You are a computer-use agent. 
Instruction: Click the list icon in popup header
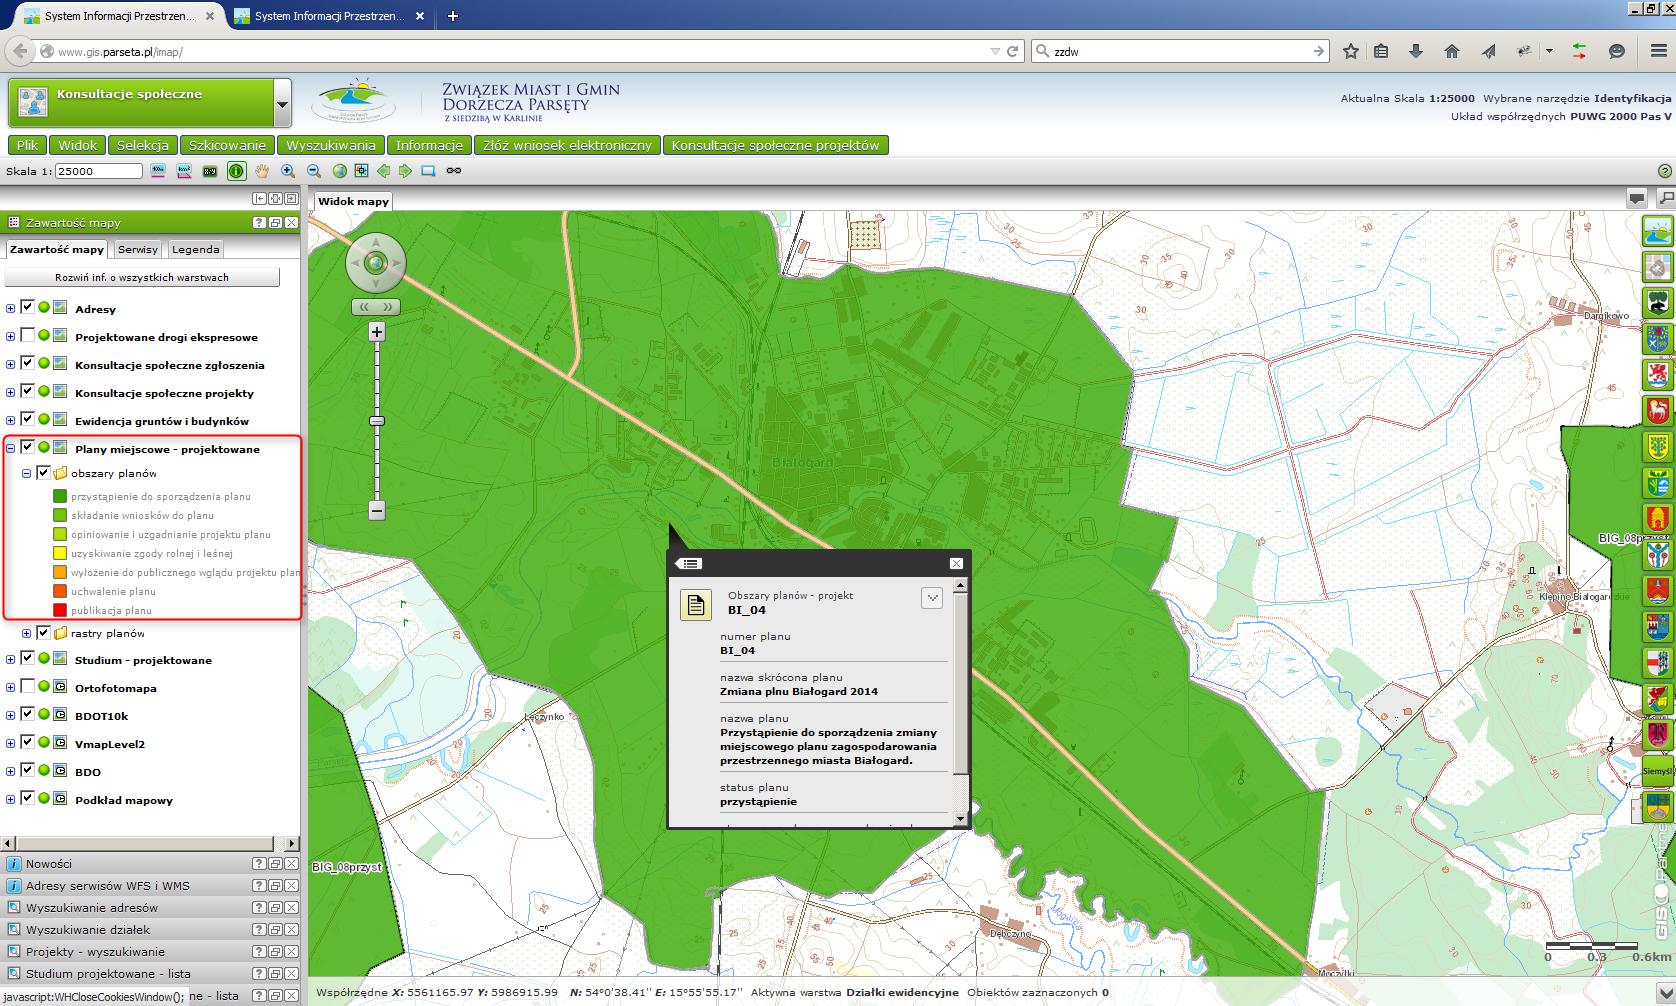pos(689,564)
